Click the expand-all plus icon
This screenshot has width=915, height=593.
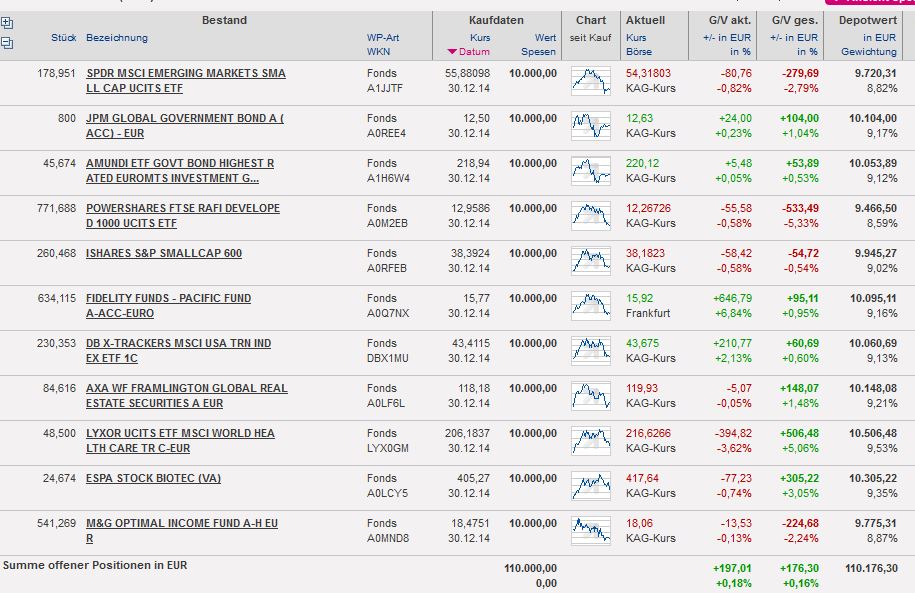coord(7,23)
